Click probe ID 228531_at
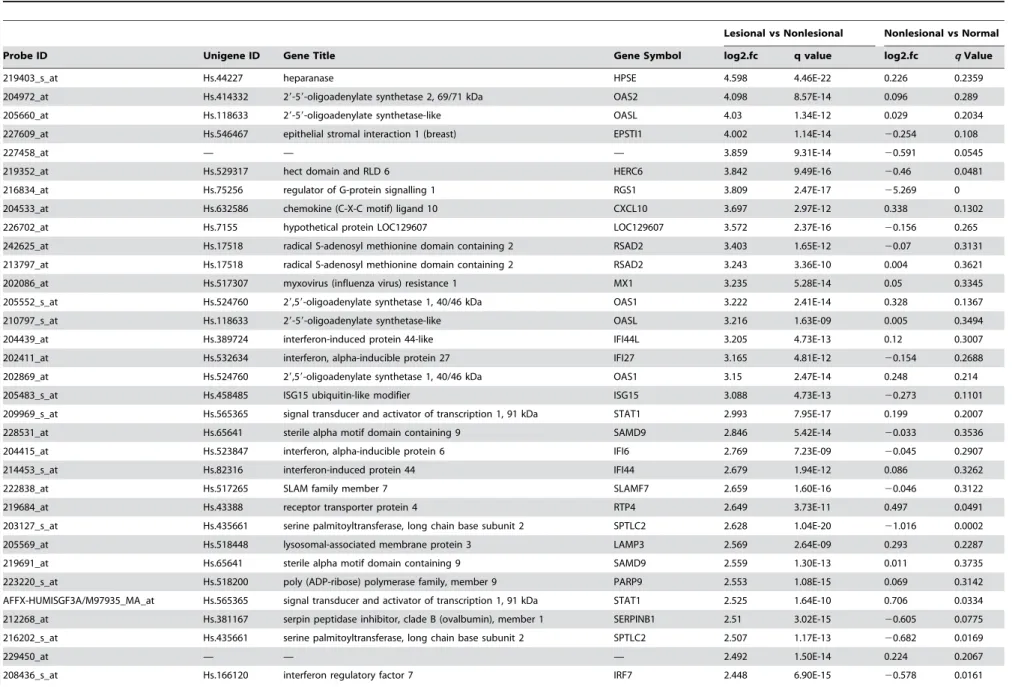The width and height of the screenshot is (1024, 687). [x=25, y=433]
